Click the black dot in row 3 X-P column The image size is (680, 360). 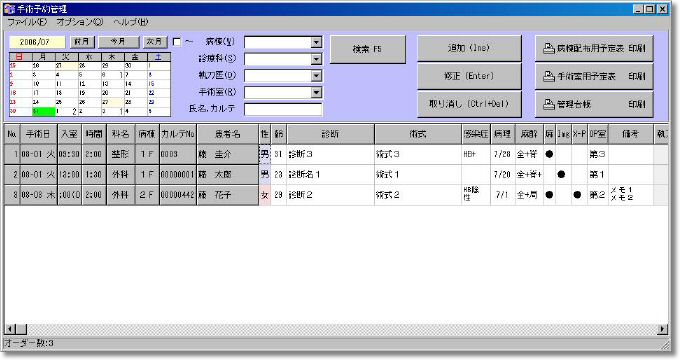coord(577,195)
